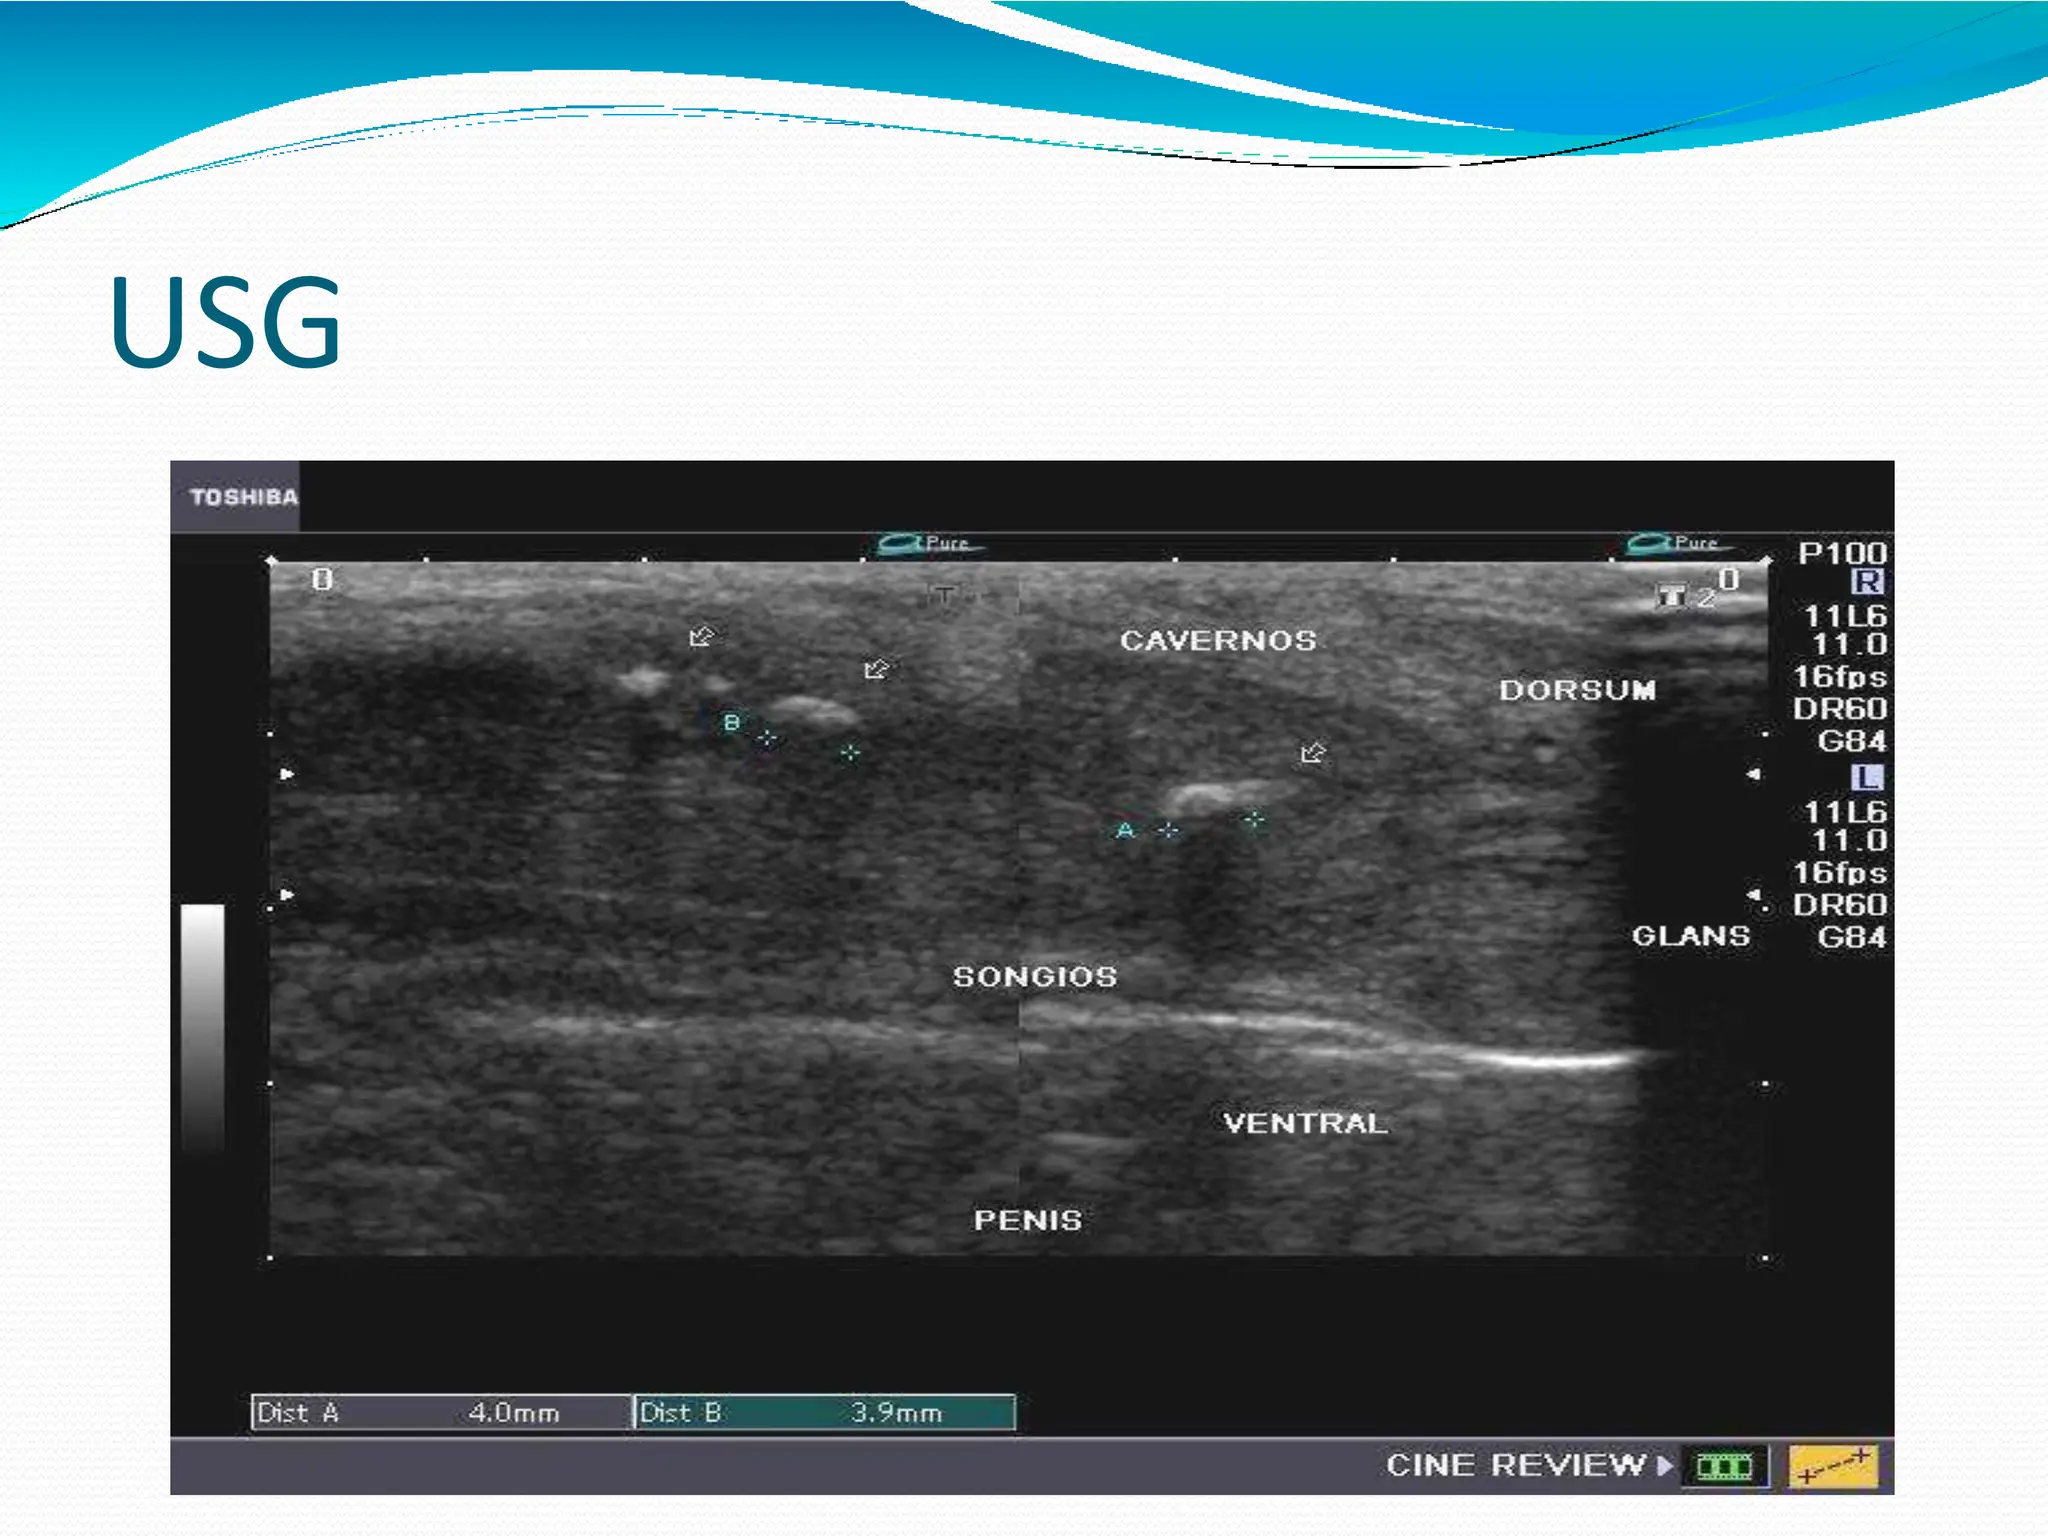Select the Dist A measurement box

click(441, 1412)
